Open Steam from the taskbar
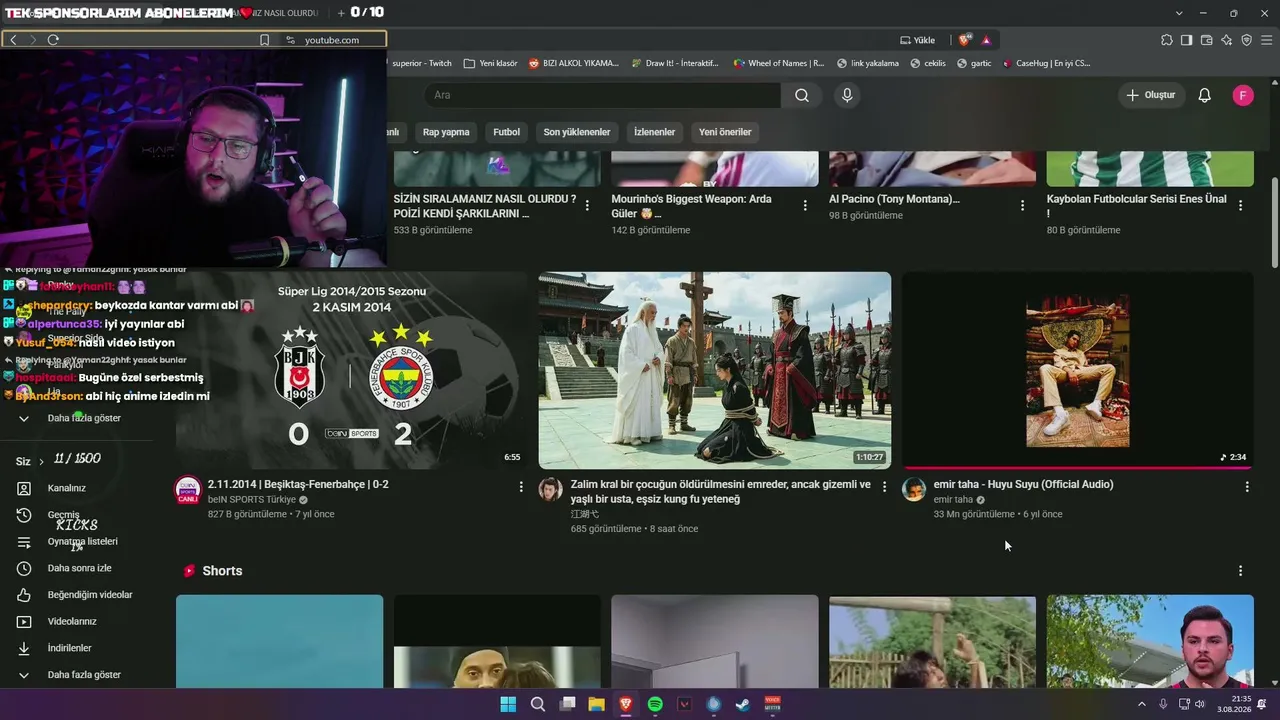1280x720 pixels. coord(743,704)
